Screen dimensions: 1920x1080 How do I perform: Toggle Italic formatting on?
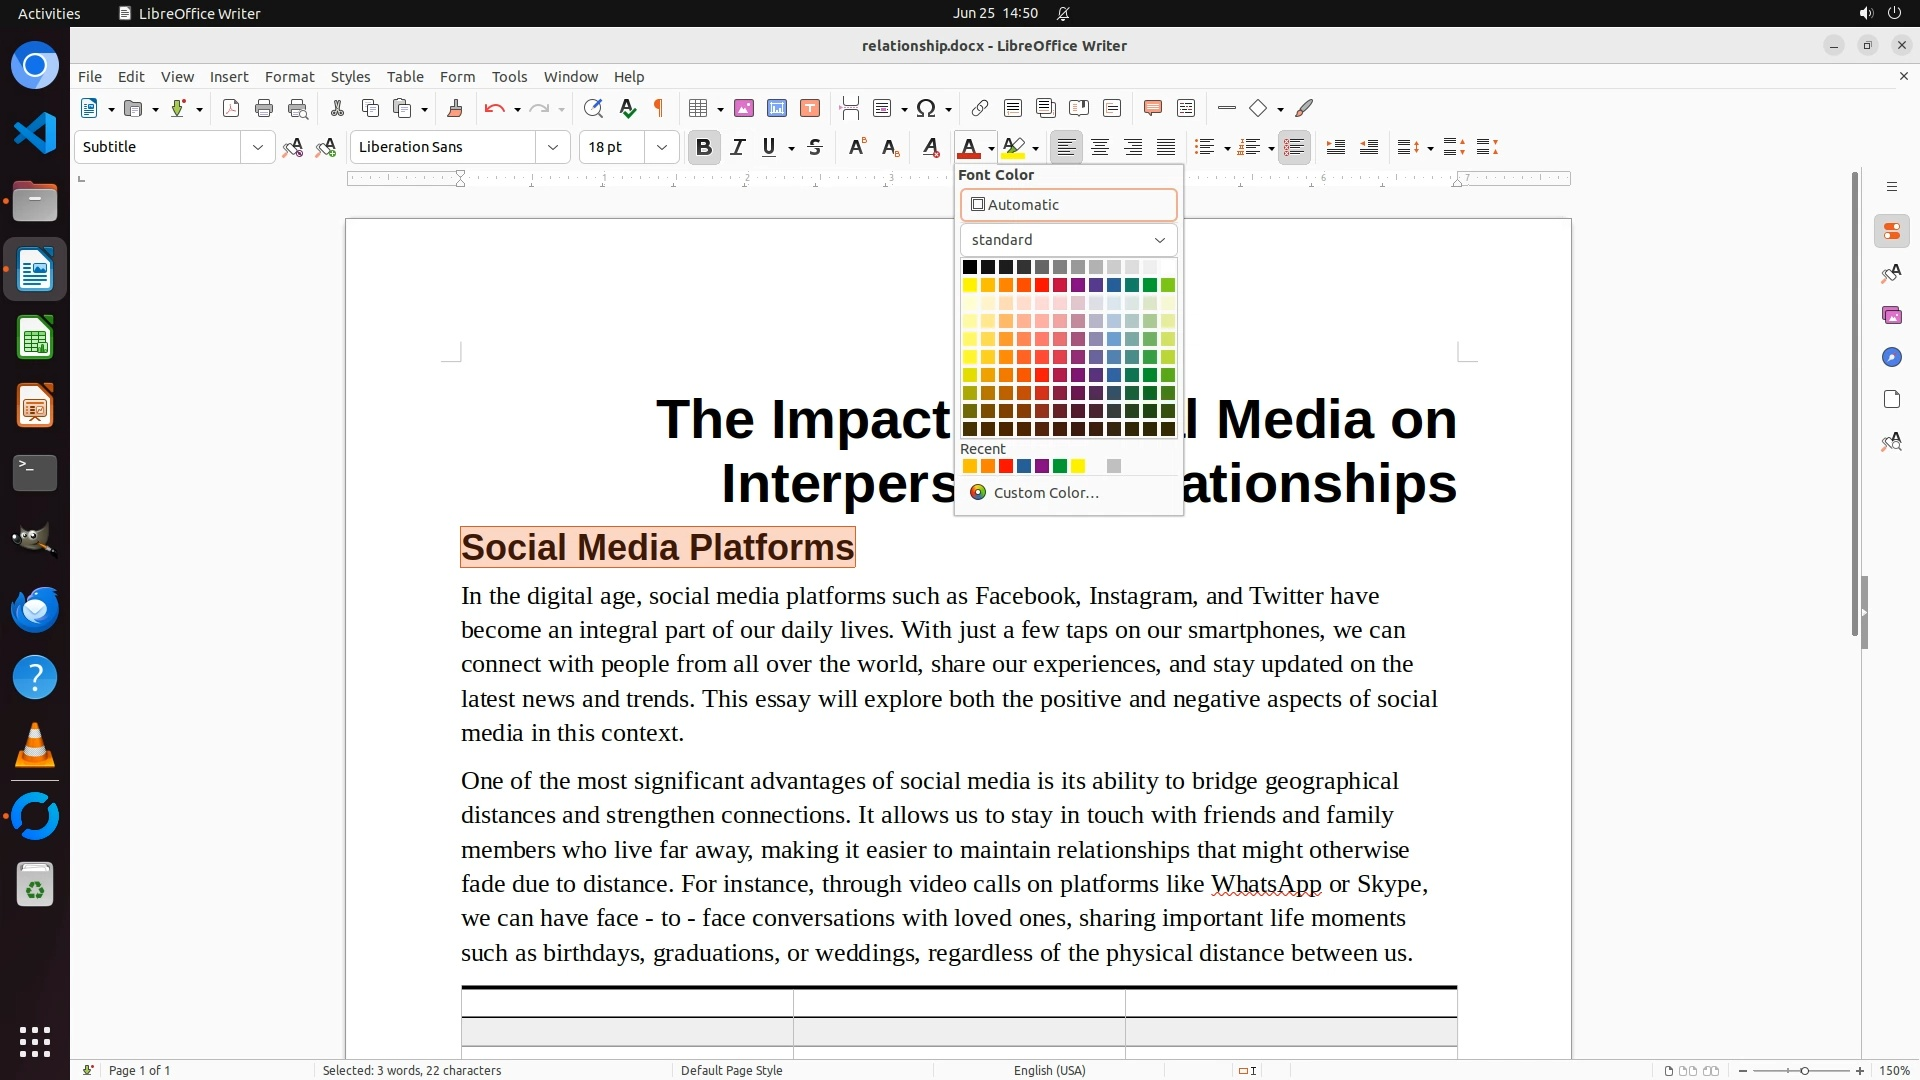pos(738,147)
